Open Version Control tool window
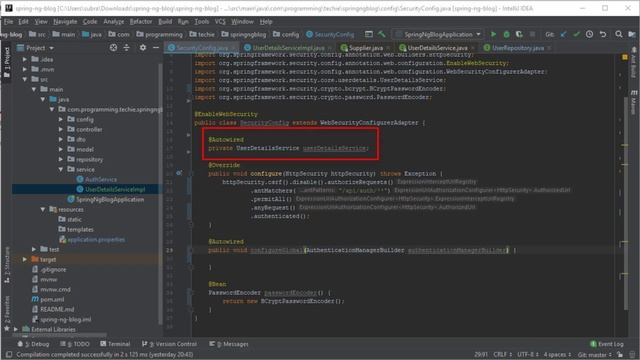Image resolution: width=640 pixels, height=360 pixels. 169,344
